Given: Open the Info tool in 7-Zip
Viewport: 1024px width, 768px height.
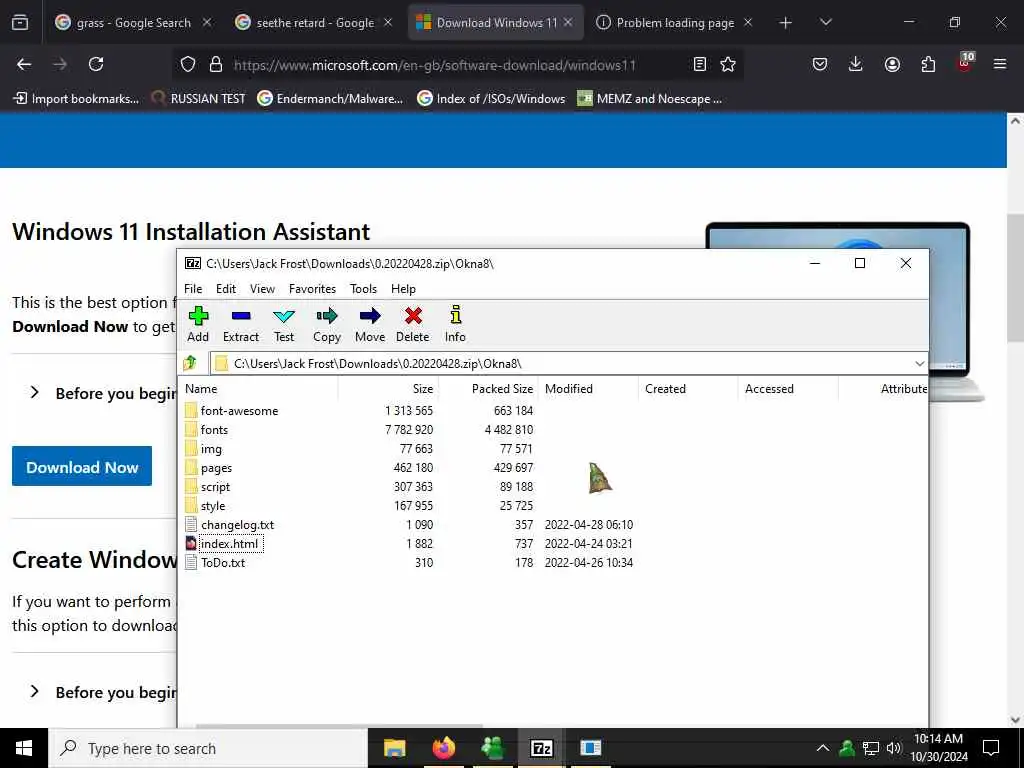Looking at the screenshot, I should 455,325.
